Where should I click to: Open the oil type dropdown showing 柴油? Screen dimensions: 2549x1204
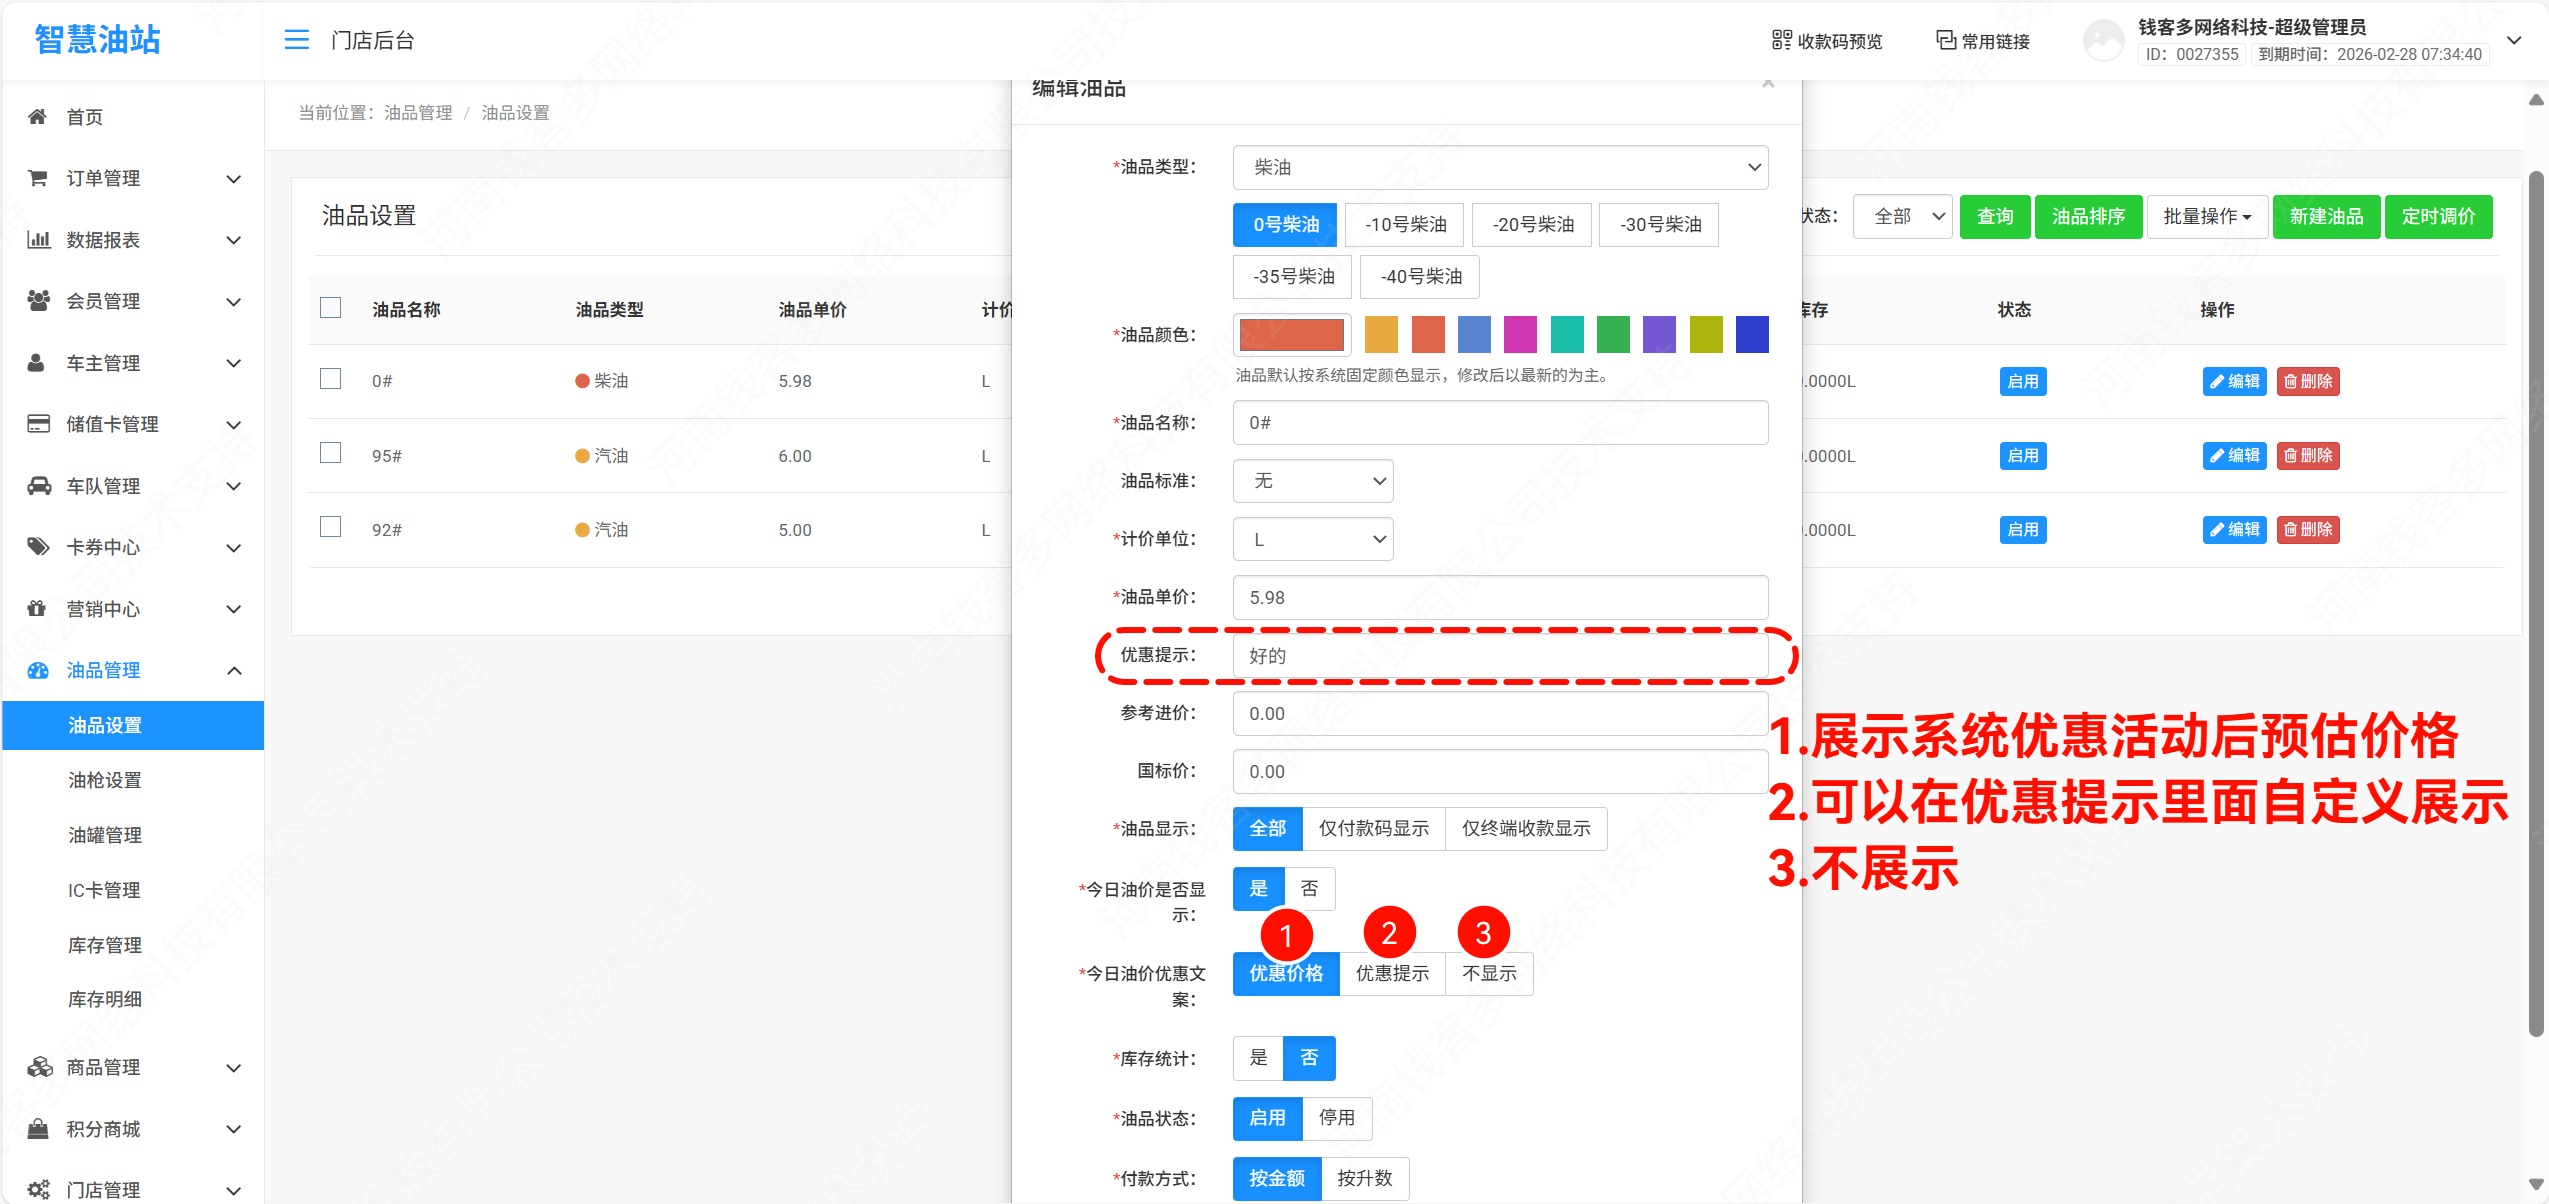pos(1499,167)
